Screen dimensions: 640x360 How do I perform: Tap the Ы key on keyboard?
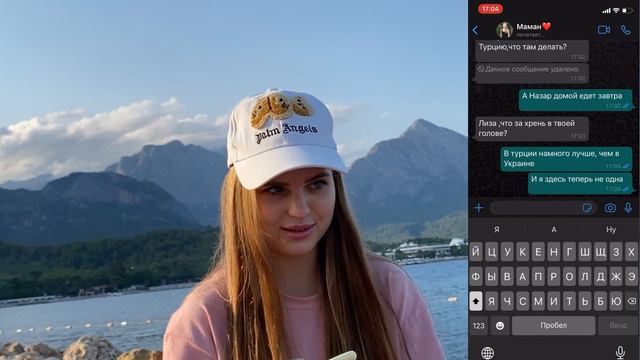[491, 277]
